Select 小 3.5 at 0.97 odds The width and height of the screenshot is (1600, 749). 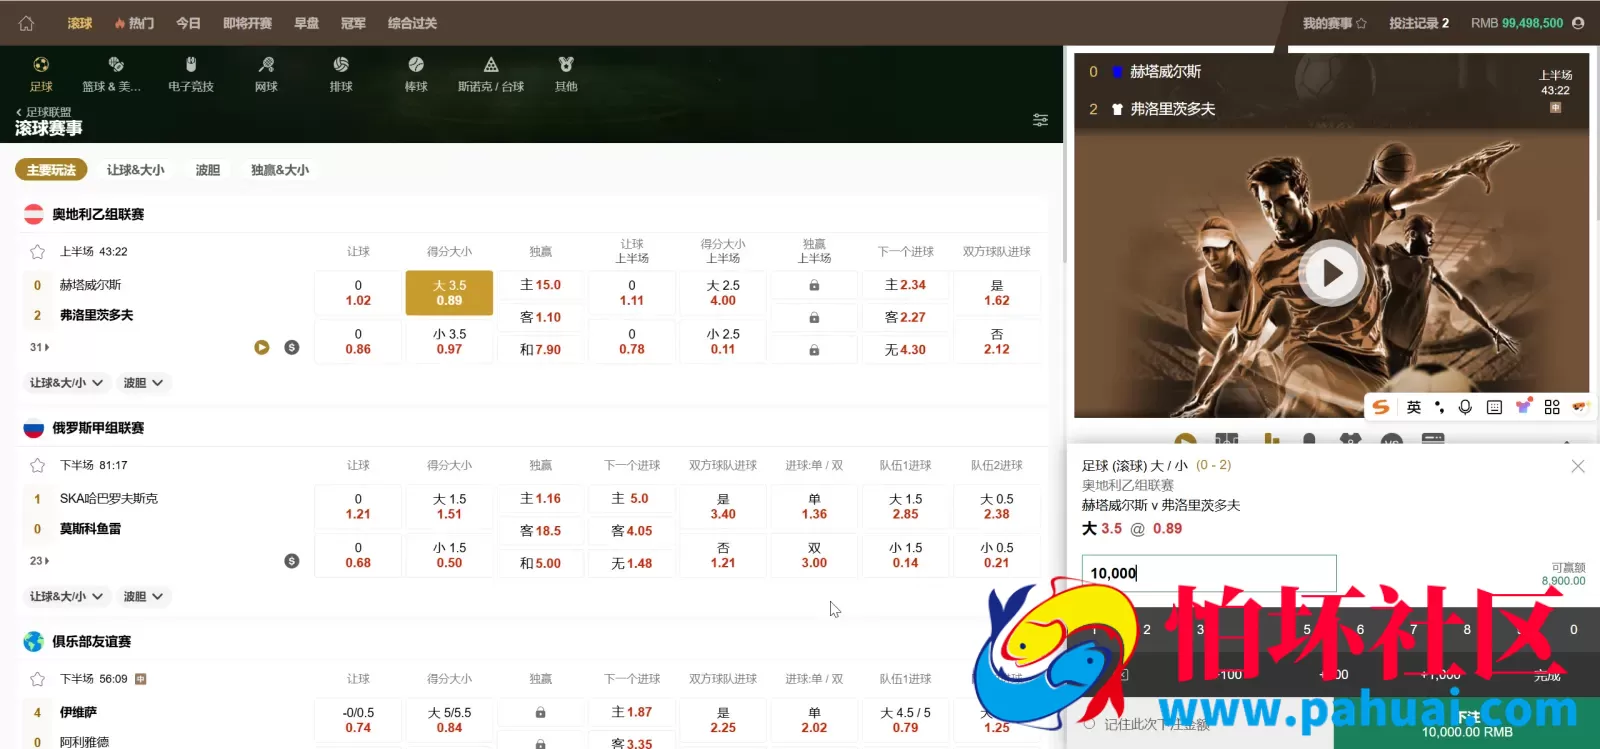point(449,342)
